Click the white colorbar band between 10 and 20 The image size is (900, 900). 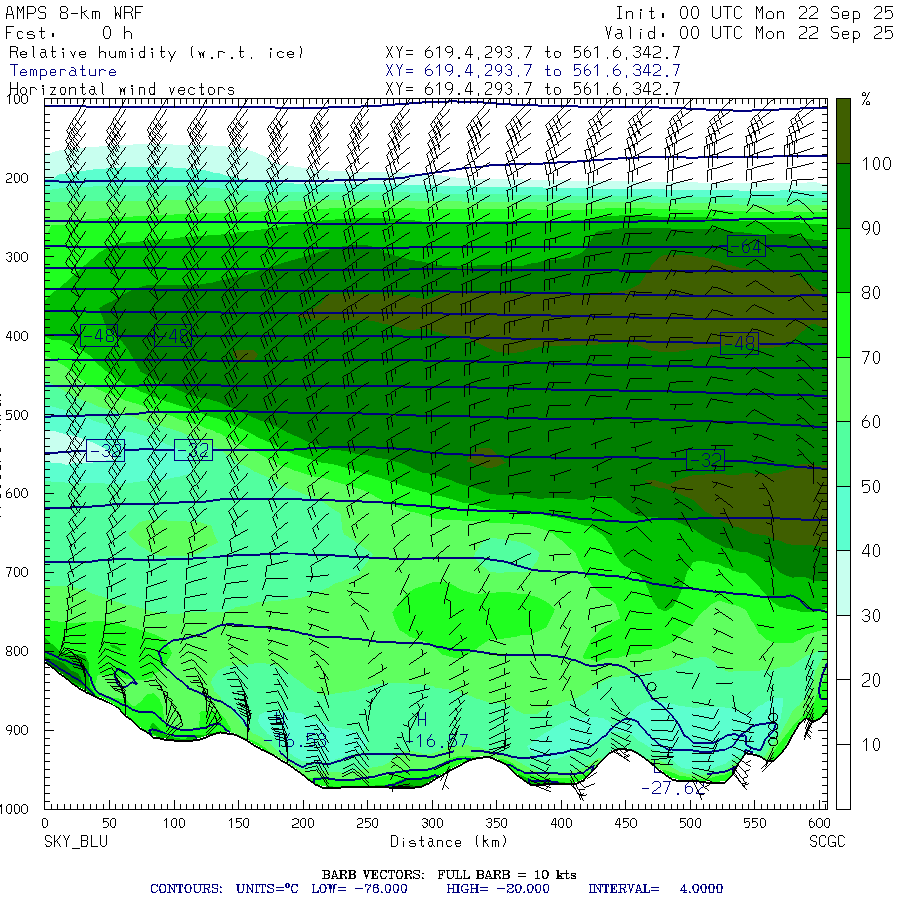pos(843,712)
